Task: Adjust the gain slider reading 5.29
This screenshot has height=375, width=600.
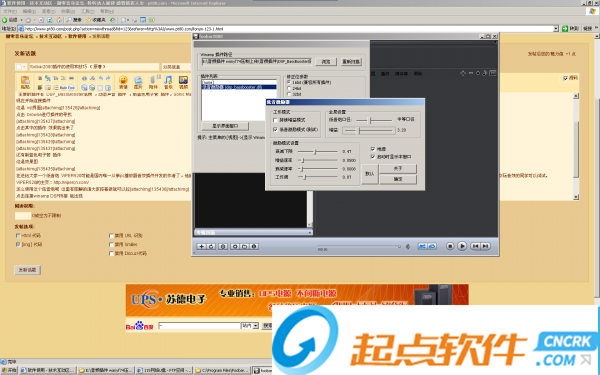Action: coord(369,130)
